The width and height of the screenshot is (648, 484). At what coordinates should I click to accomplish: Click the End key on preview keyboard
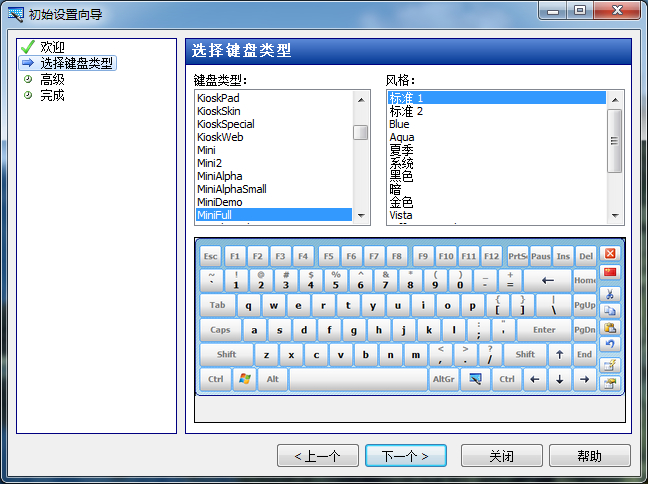click(x=584, y=355)
